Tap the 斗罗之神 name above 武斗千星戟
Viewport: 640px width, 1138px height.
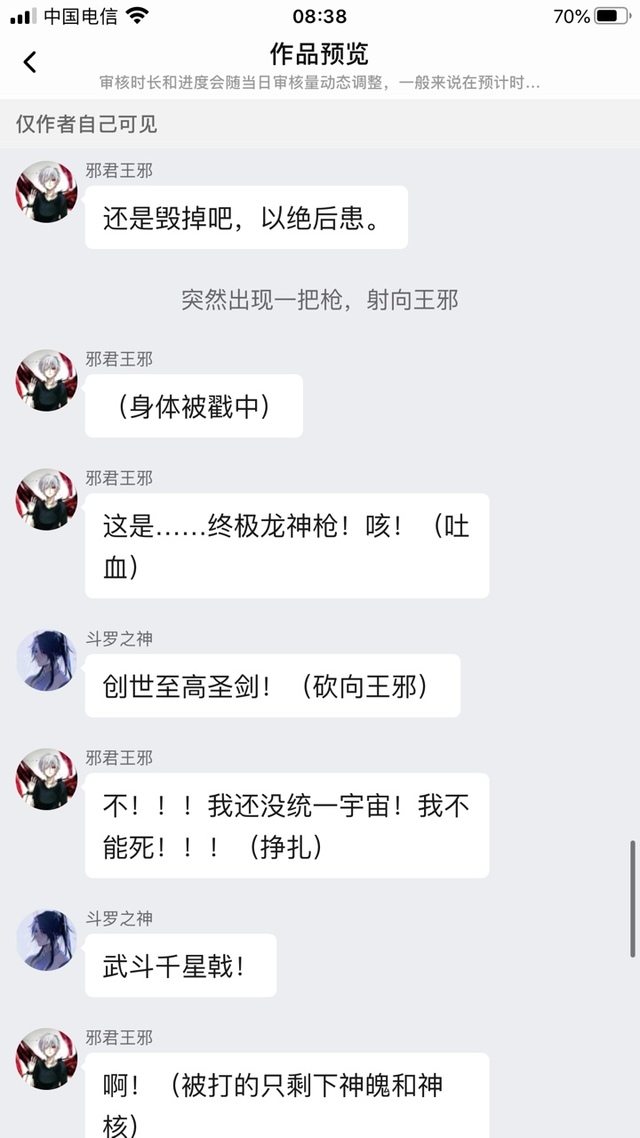(119, 919)
